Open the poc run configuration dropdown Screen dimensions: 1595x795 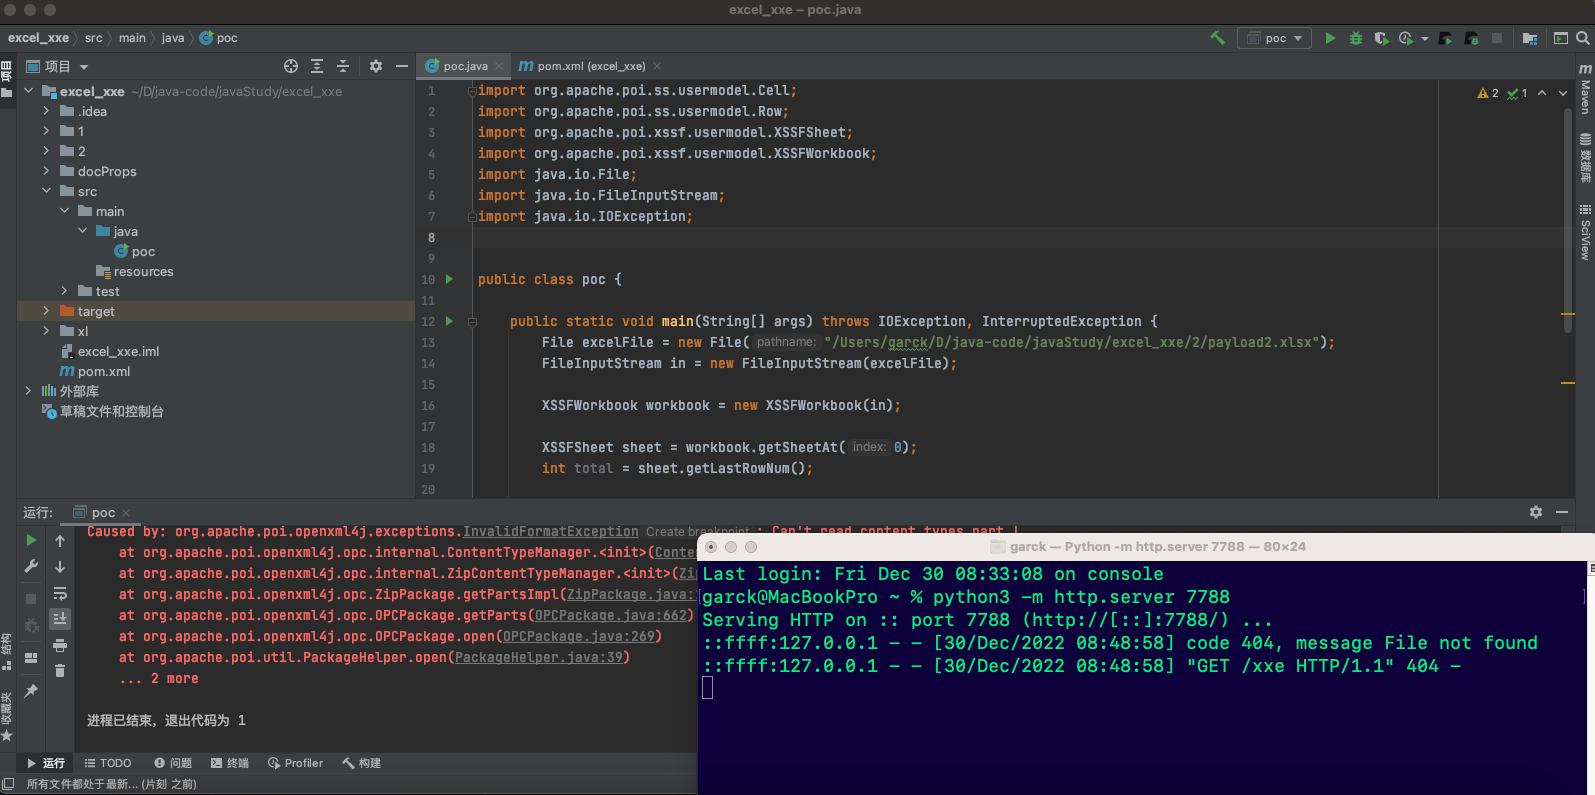(x=1275, y=38)
